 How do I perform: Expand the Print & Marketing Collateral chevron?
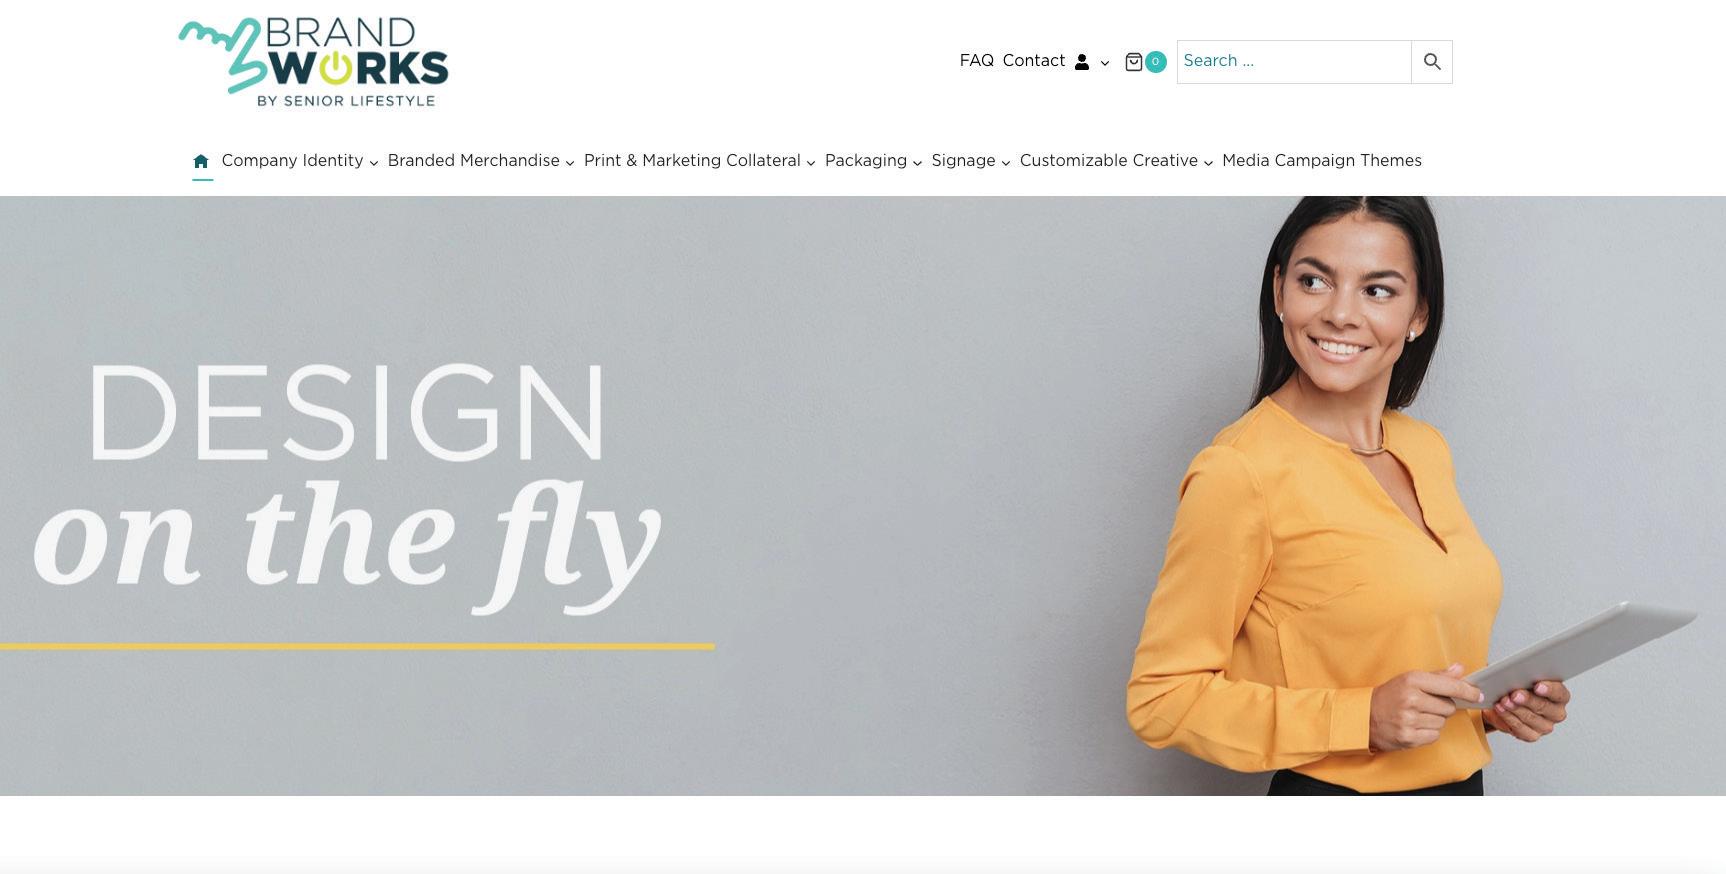pos(811,163)
